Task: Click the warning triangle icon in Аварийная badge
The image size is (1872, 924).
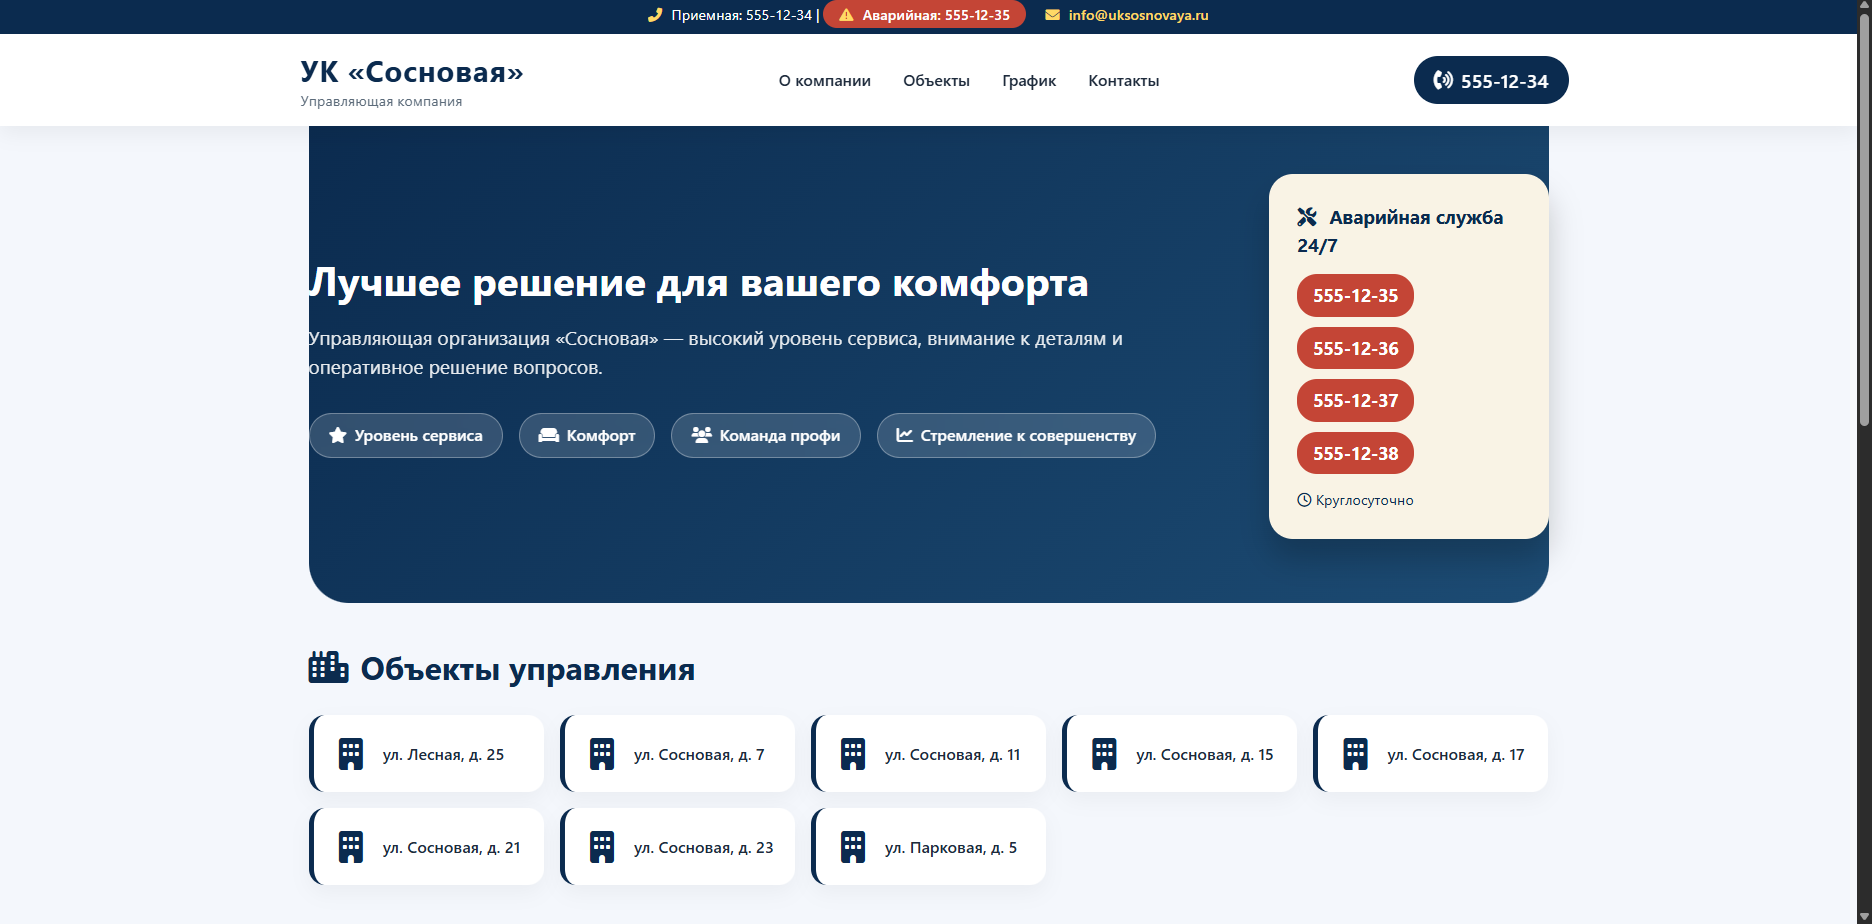Action: 846,15
